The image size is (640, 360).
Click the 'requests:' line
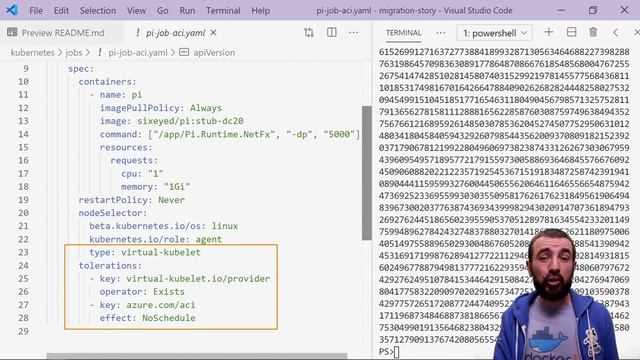[x=134, y=160]
